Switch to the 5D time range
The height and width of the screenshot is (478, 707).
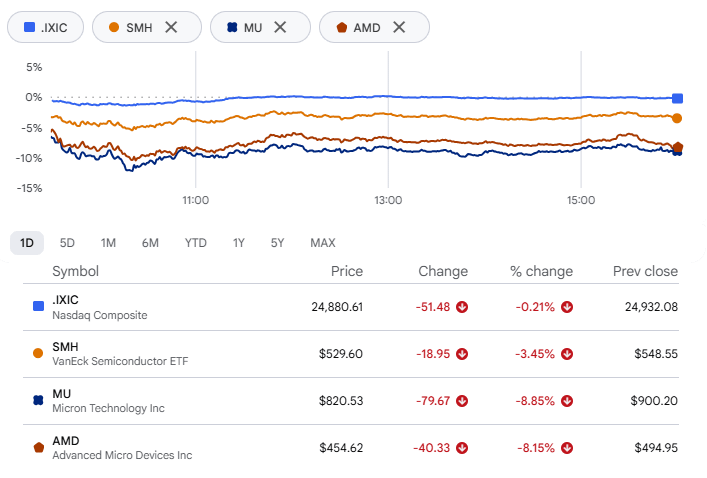[x=67, y=243]
